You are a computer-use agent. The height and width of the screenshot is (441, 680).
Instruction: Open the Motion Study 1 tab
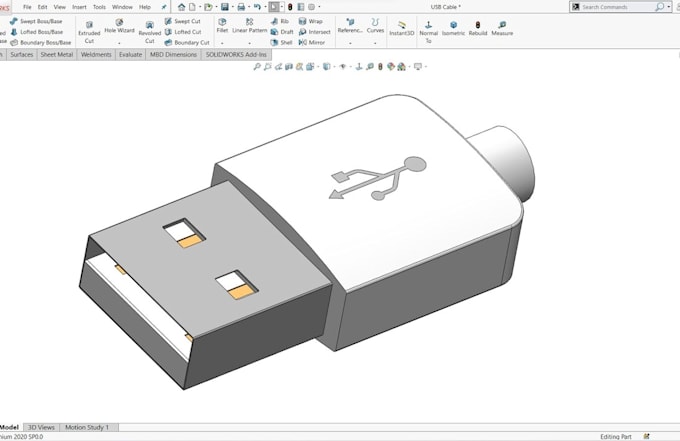tap(87, 427)
